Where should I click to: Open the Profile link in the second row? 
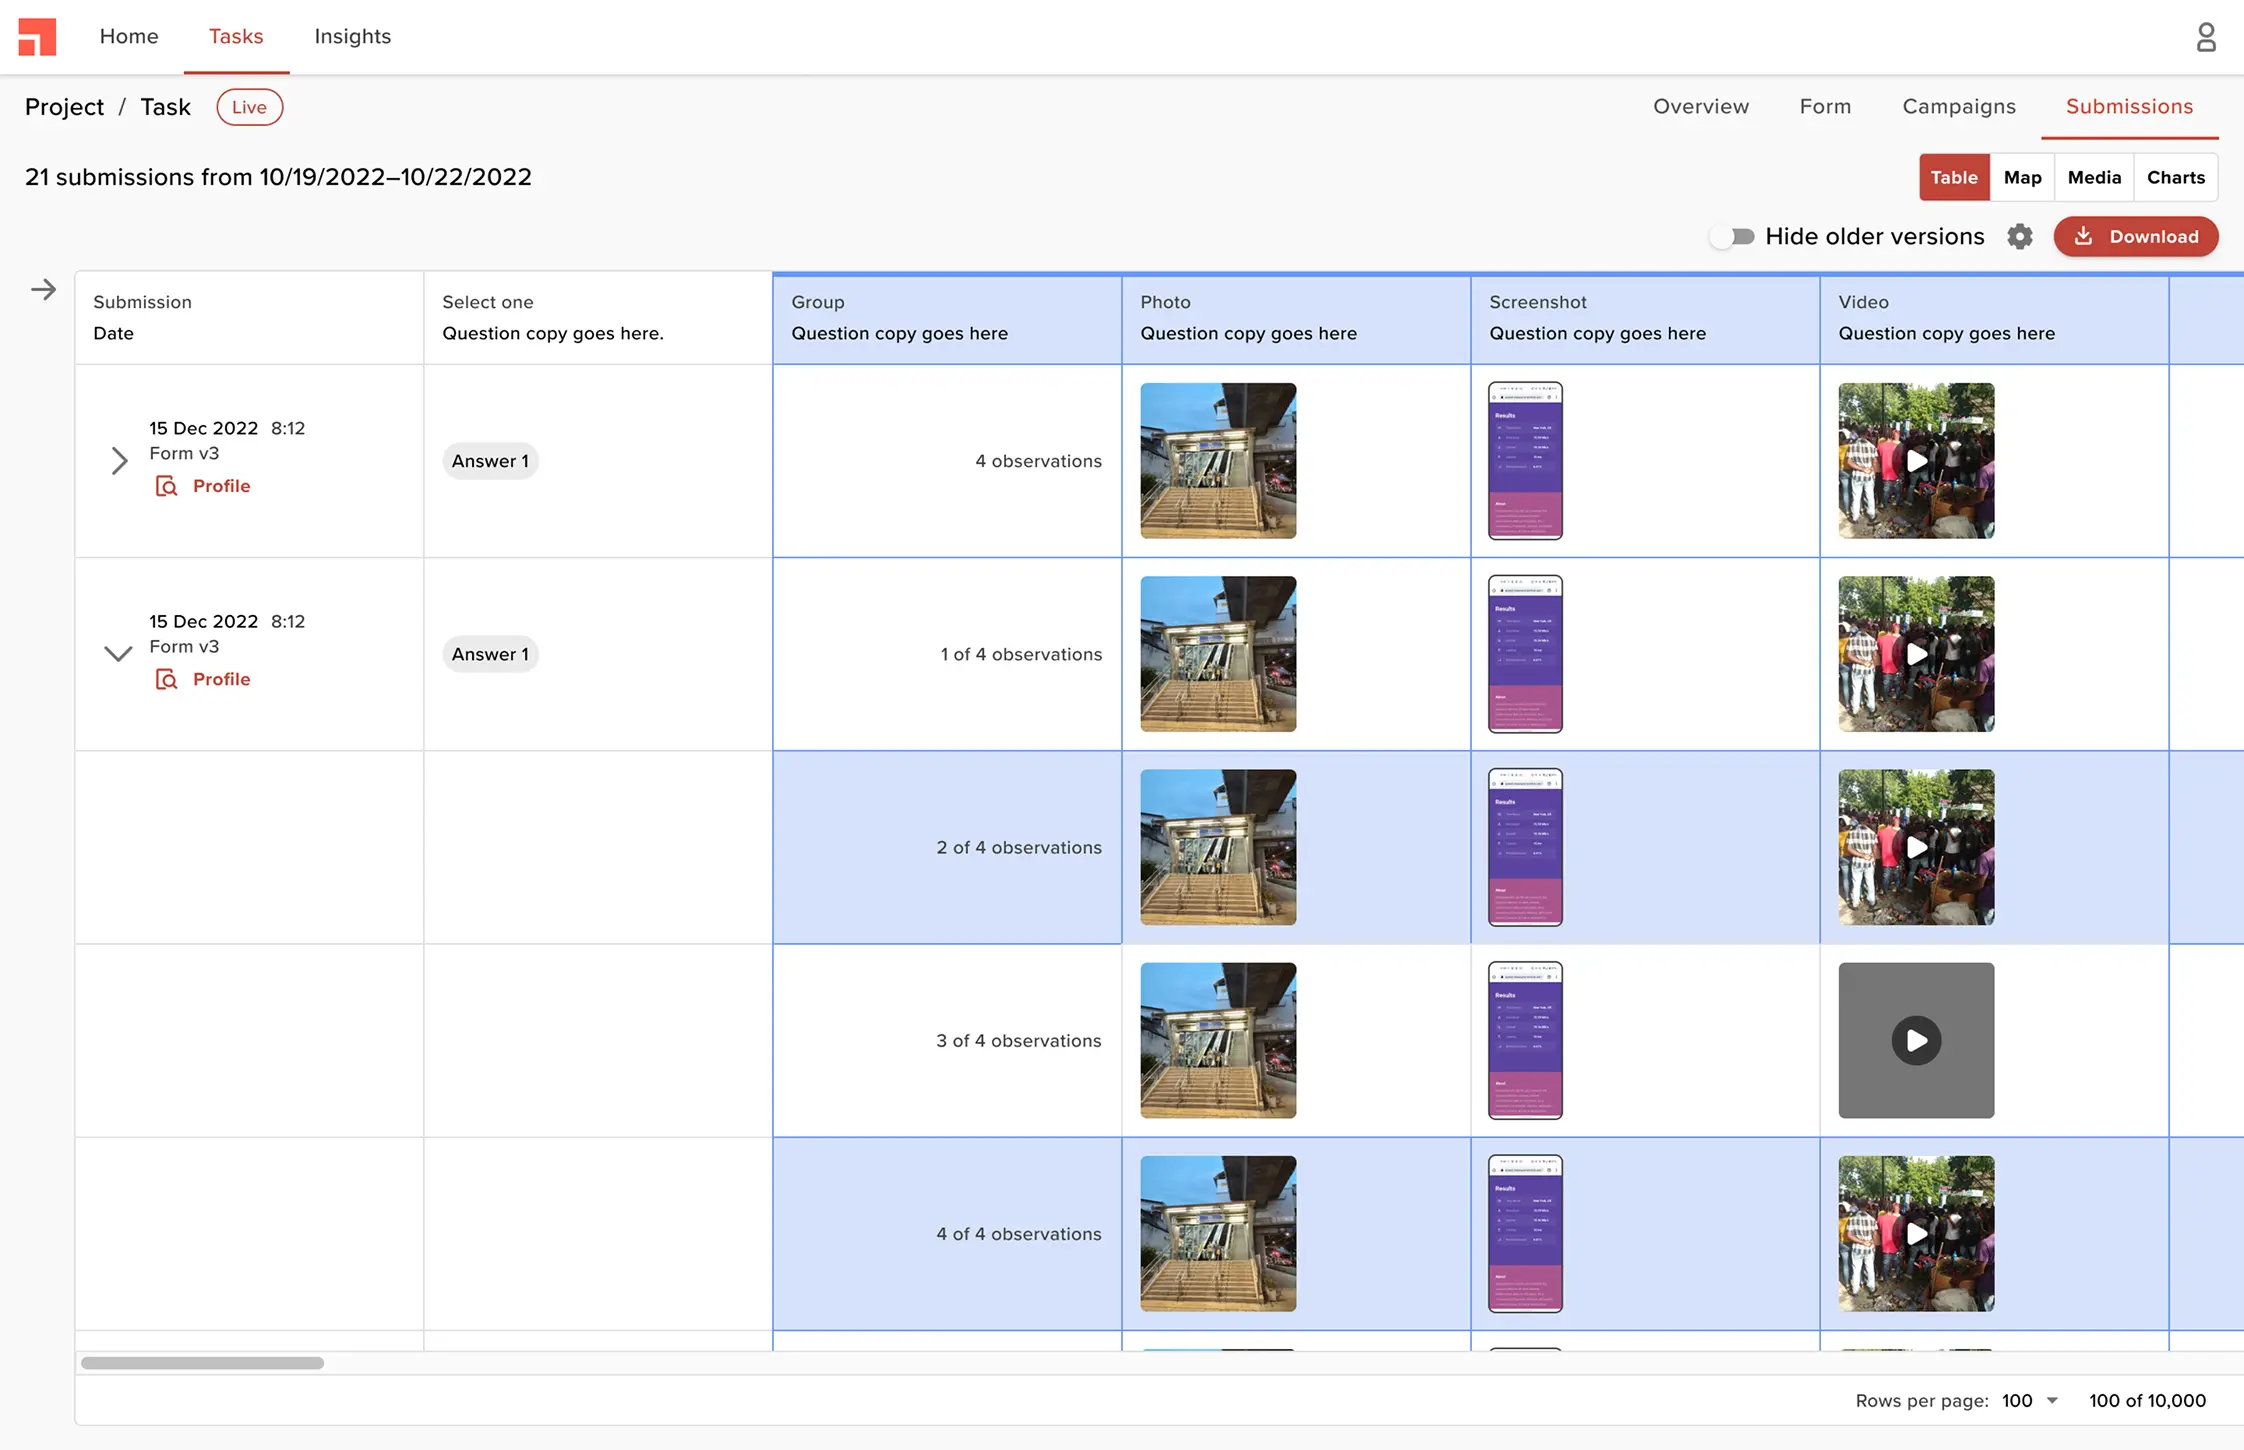click(x=221, y=679)
